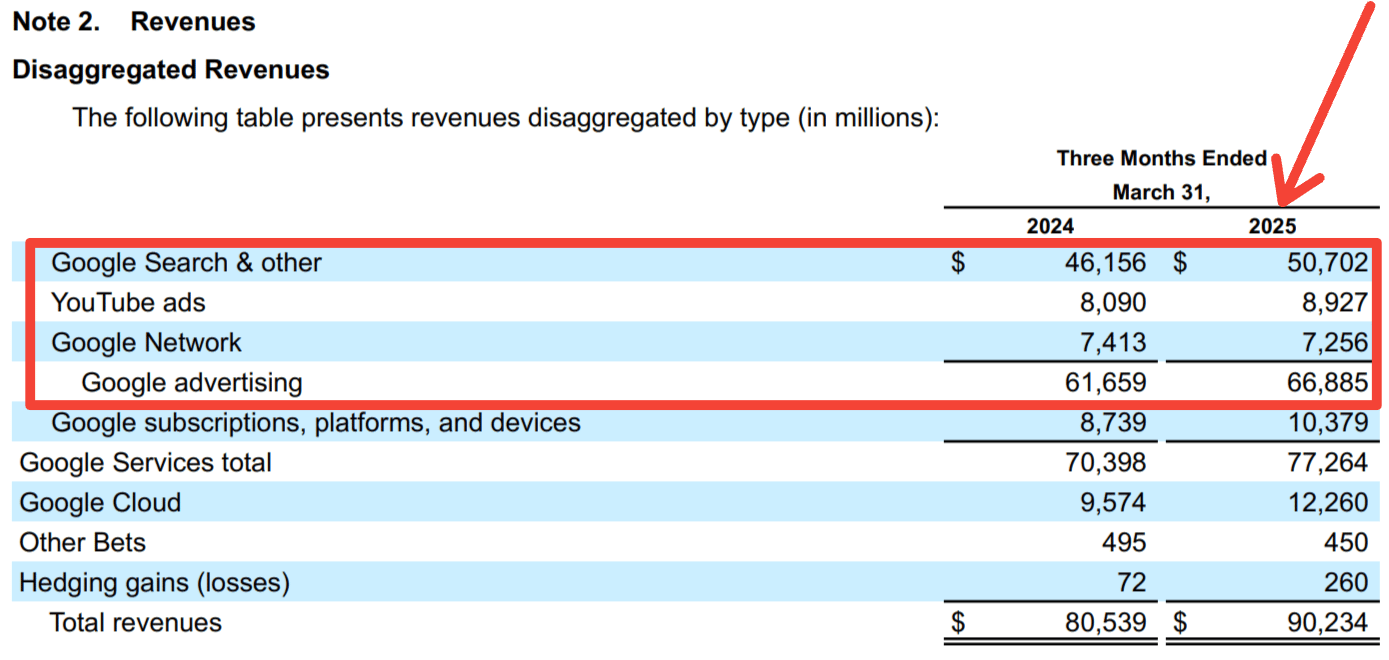This screenshot has width=1389, height=660.
Task: Click the sentence introducing the disaggregated revenues table
Action: point(506,118)
